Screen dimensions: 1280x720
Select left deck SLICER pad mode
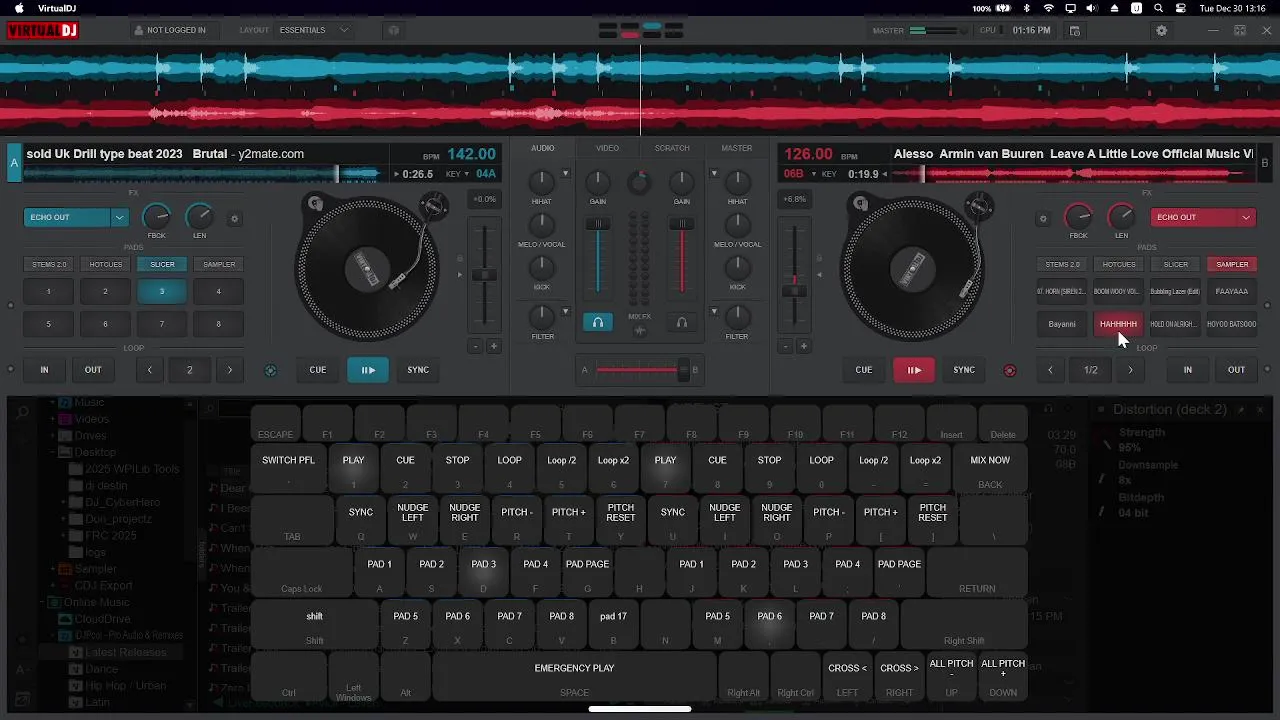(162, 264)
